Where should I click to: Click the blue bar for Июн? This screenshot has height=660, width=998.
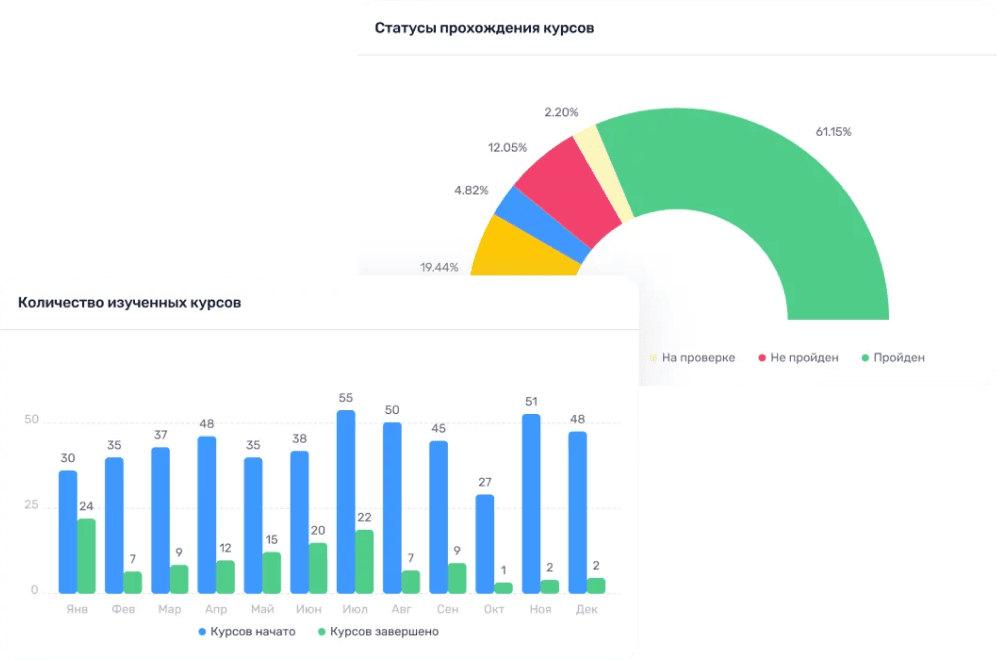click(300, 522)
